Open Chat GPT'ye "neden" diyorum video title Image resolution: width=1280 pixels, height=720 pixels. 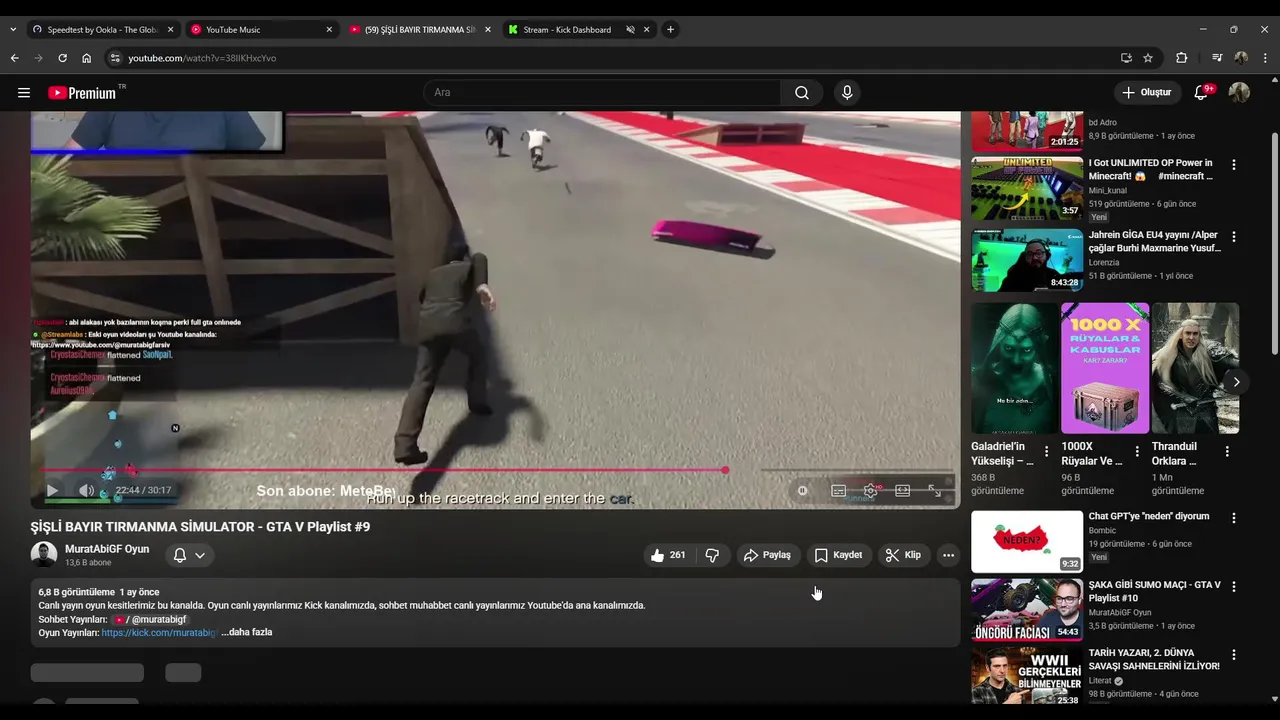pyautogui.click(x=1149, y=517)
